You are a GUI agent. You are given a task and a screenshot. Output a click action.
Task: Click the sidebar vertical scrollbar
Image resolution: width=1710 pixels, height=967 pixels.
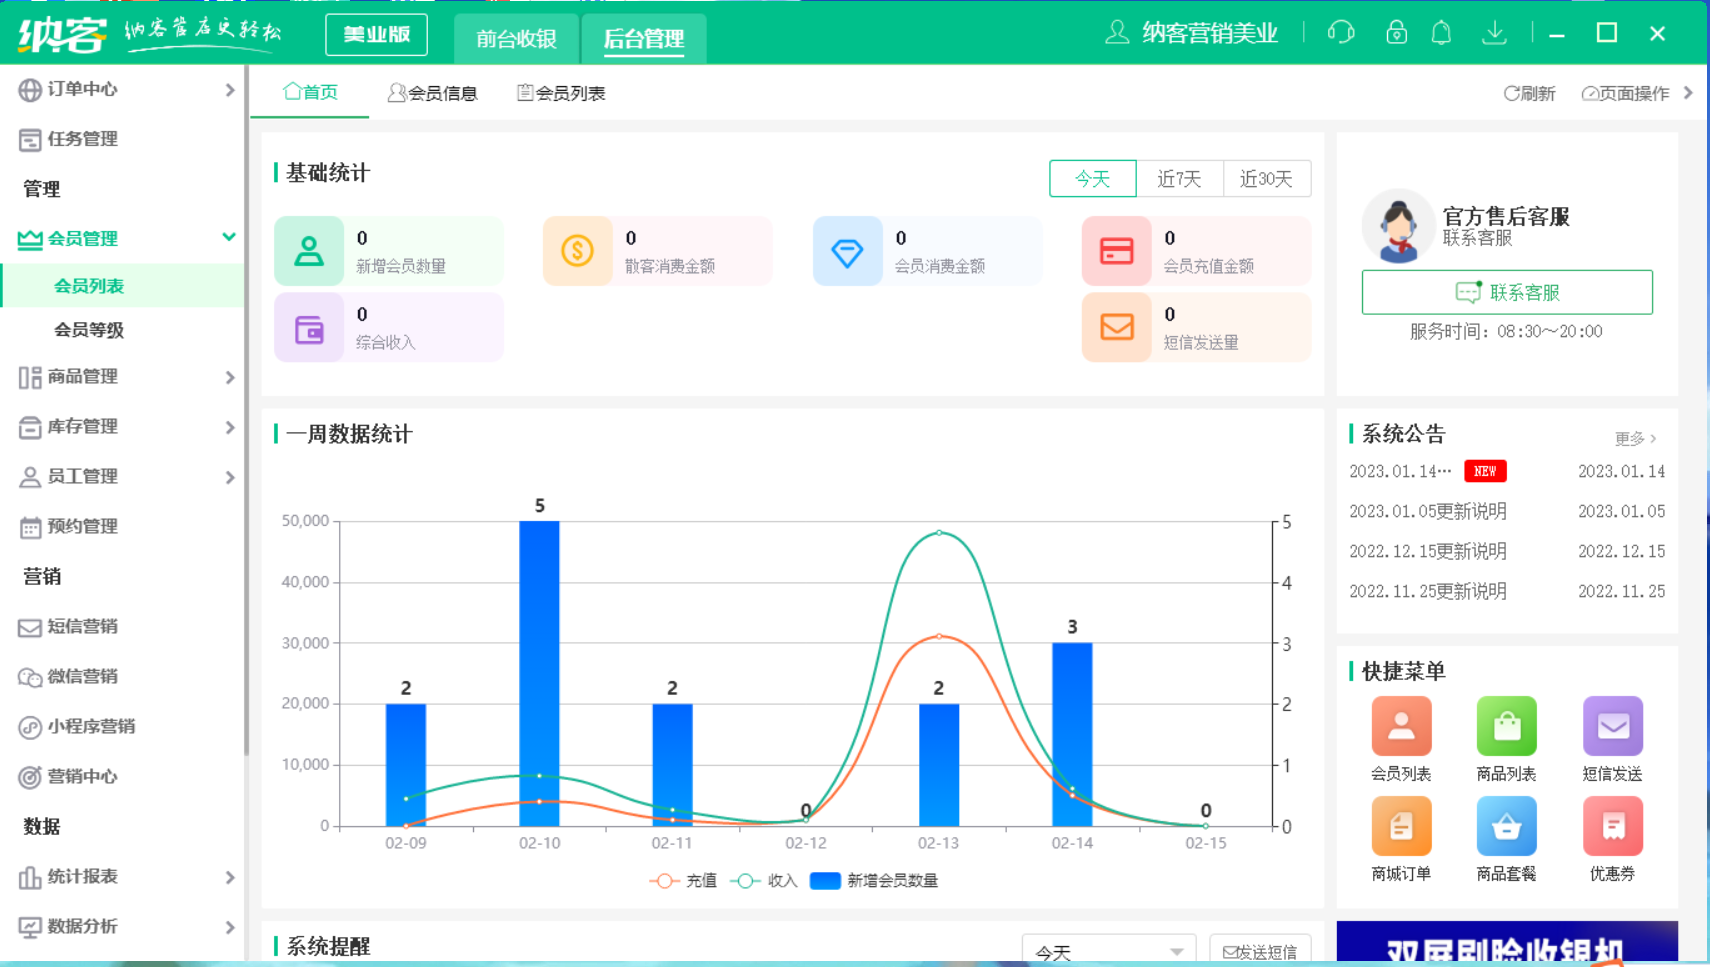click(x=246, y=410)
